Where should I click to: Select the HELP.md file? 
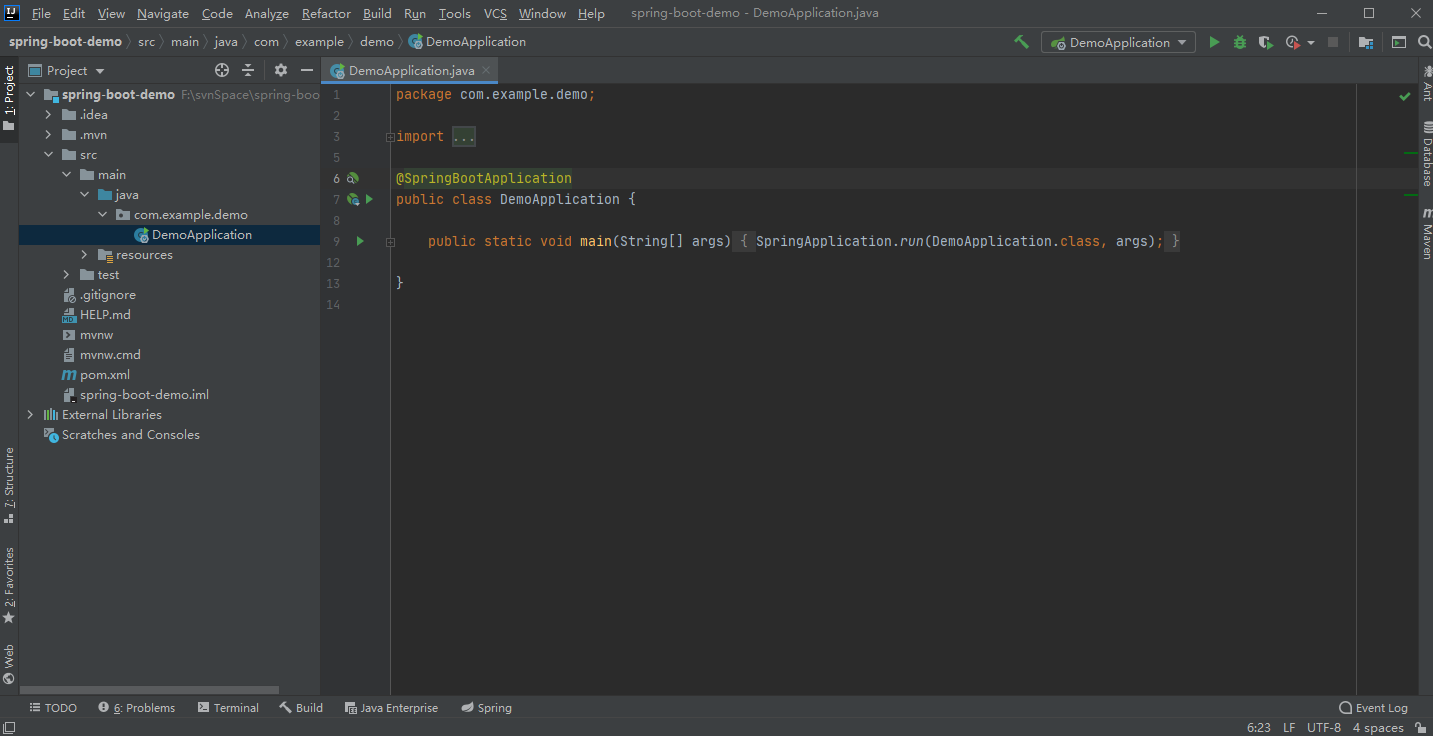point(96,315)
